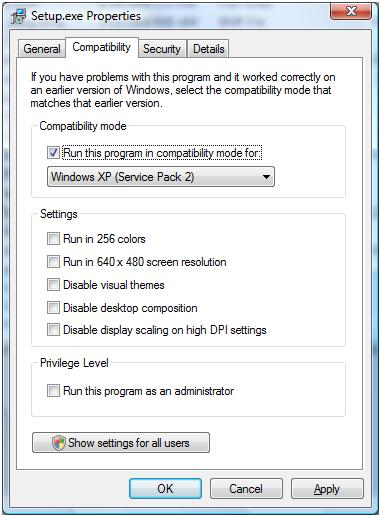Open the Security tab
Viewport: 381px width, 517px height.
[x=162, y=49]
